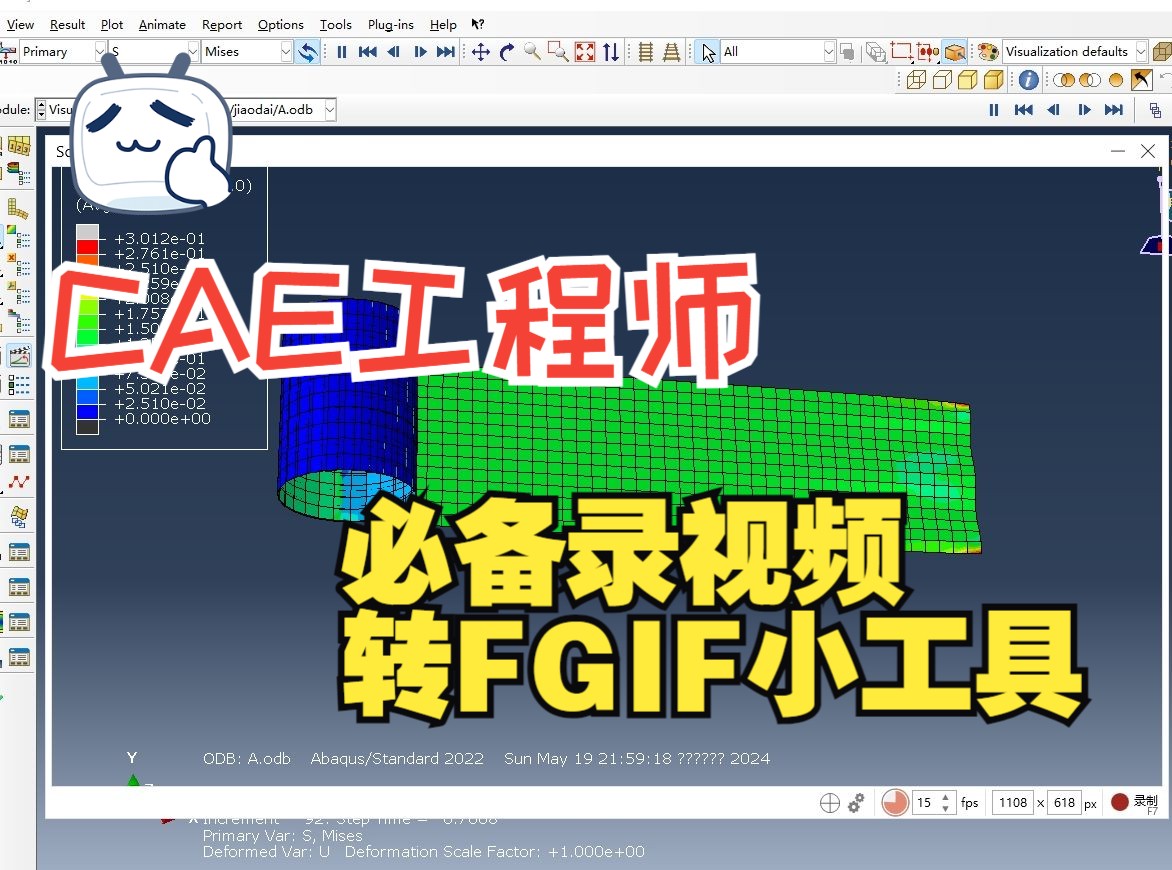Open the Options menu
1172x870 pixels.
coord(280,25)
